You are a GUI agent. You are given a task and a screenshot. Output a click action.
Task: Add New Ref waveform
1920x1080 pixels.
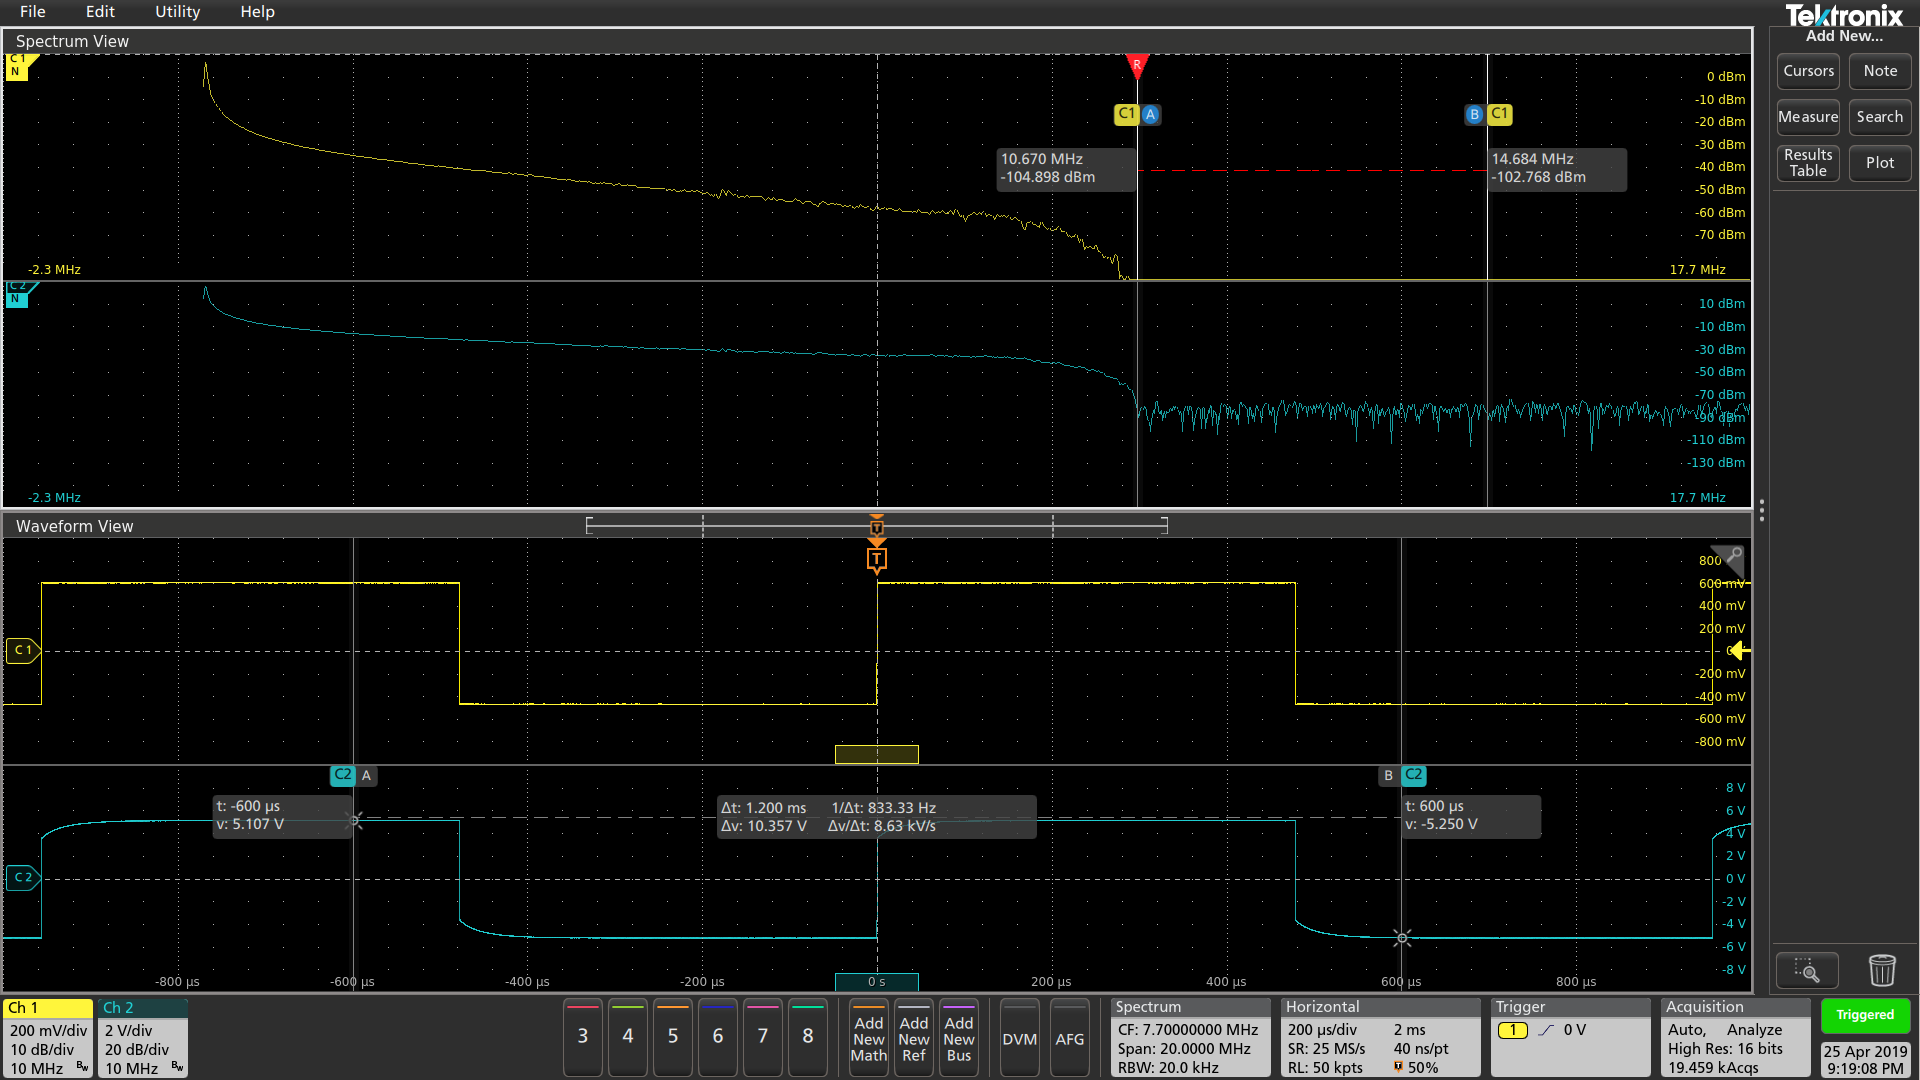coord(914,1038)
